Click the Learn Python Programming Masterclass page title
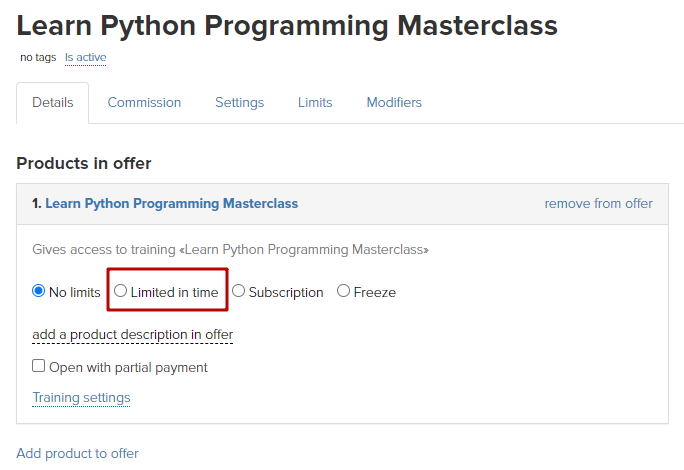This screenshot has width=684, height=470. coord(287,26)
